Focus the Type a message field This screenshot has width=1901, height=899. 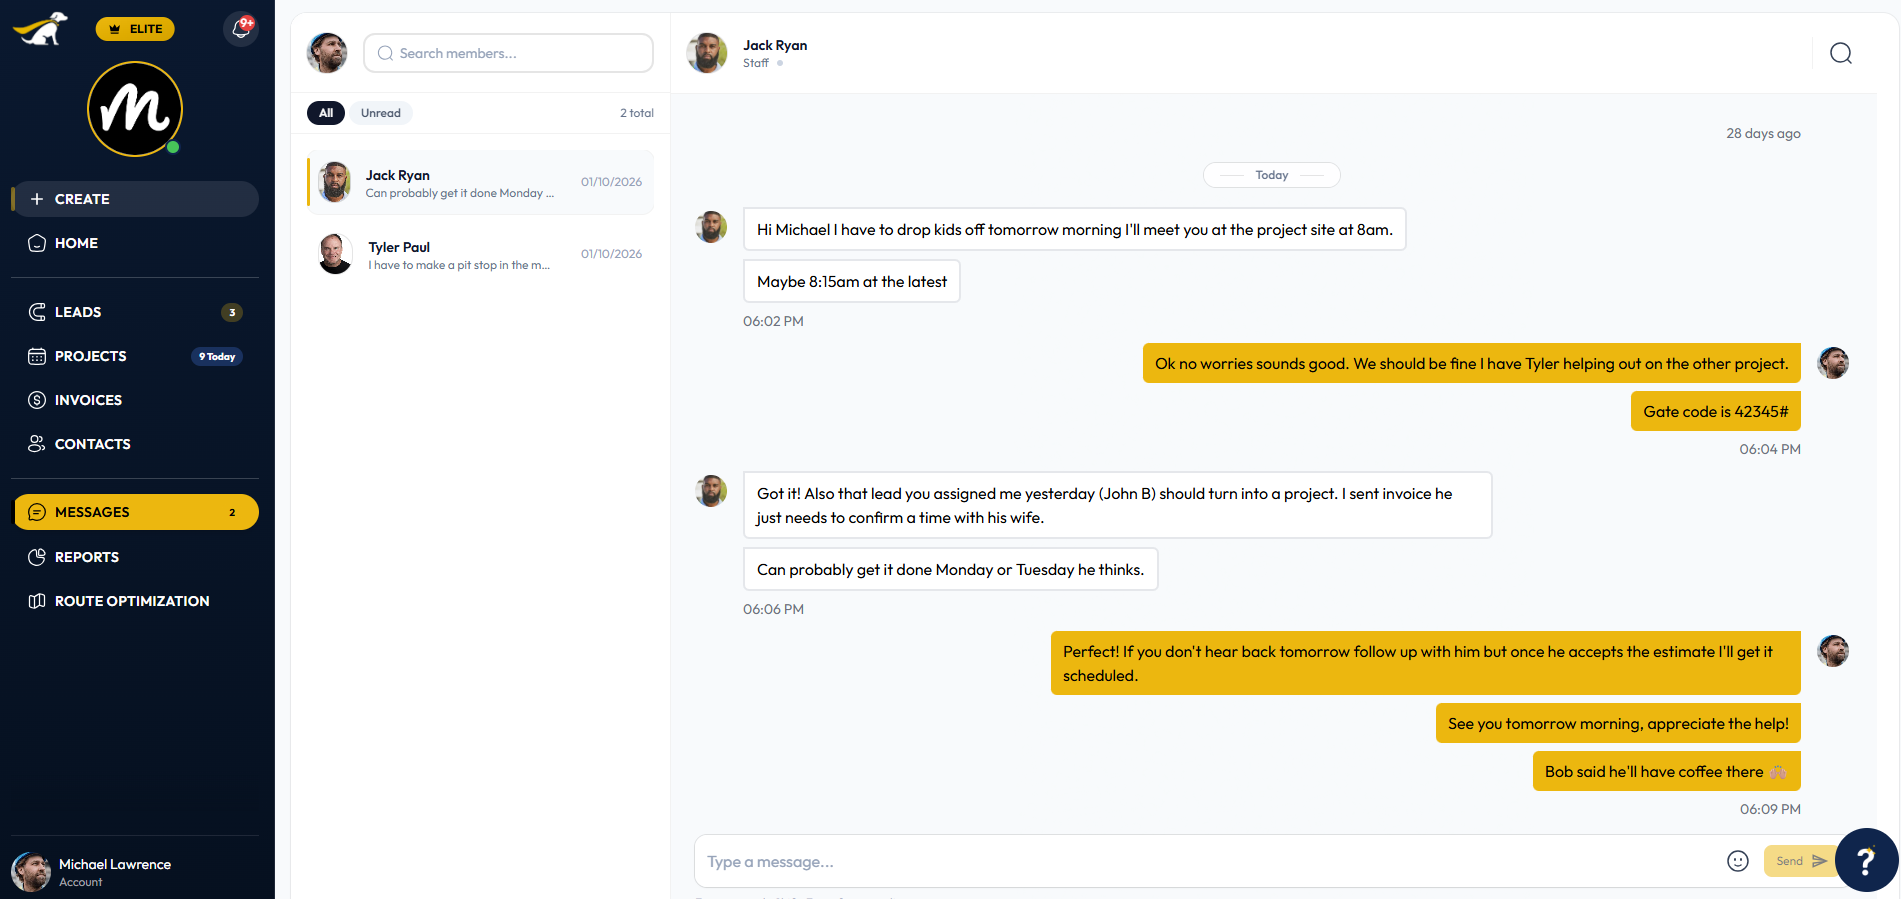[1210, 861]
